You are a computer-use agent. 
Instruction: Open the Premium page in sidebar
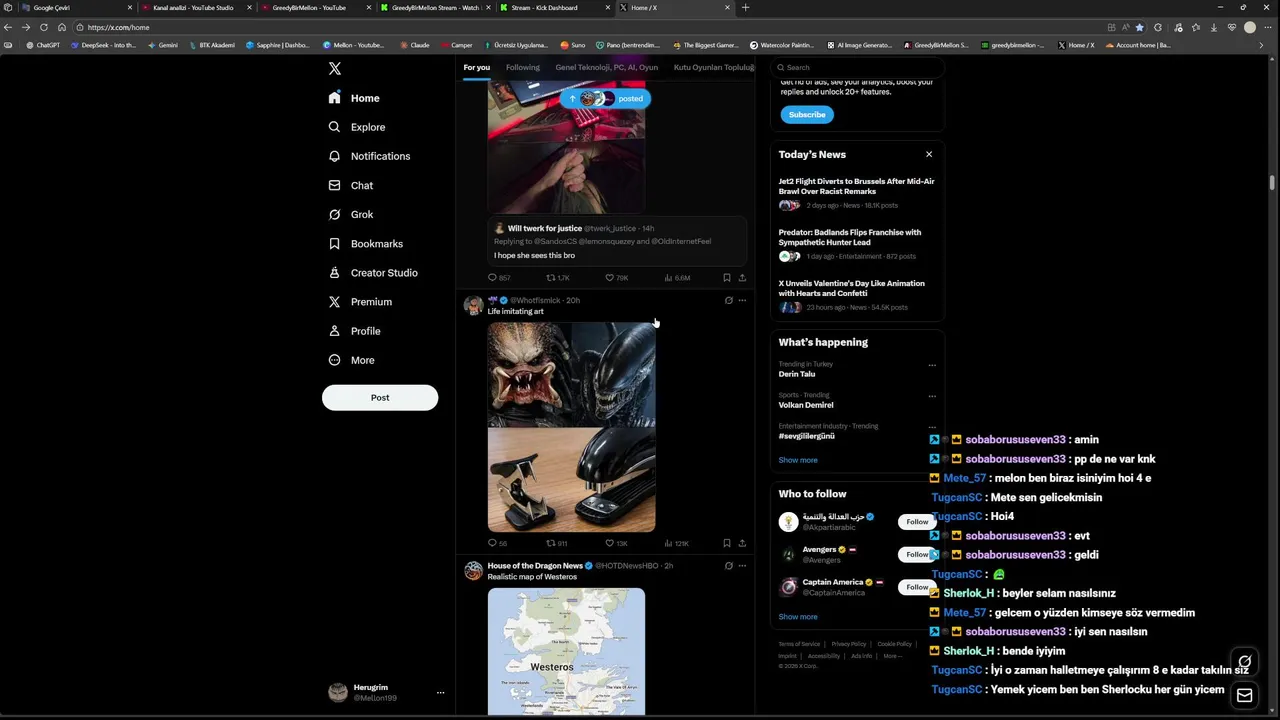[x=360, y=301]
